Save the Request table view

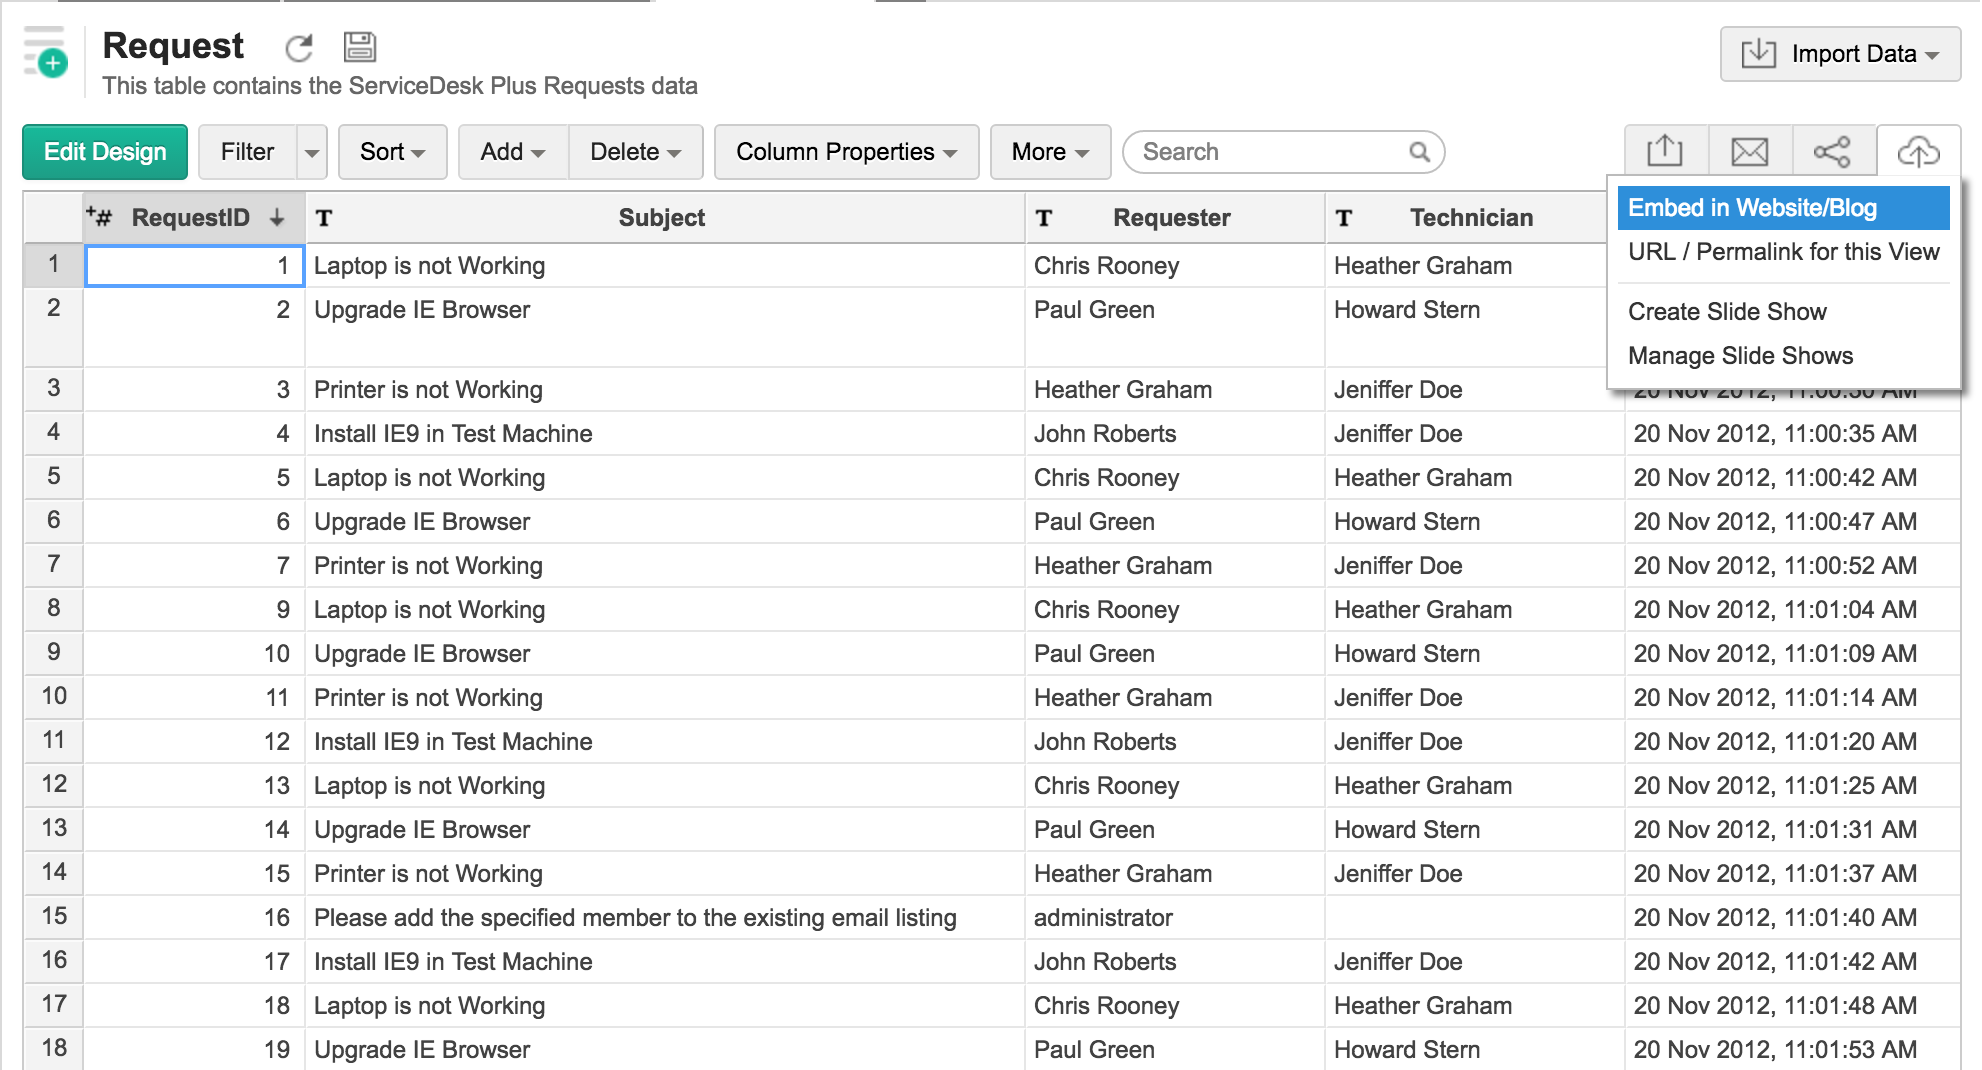click(x=361, y=47)
